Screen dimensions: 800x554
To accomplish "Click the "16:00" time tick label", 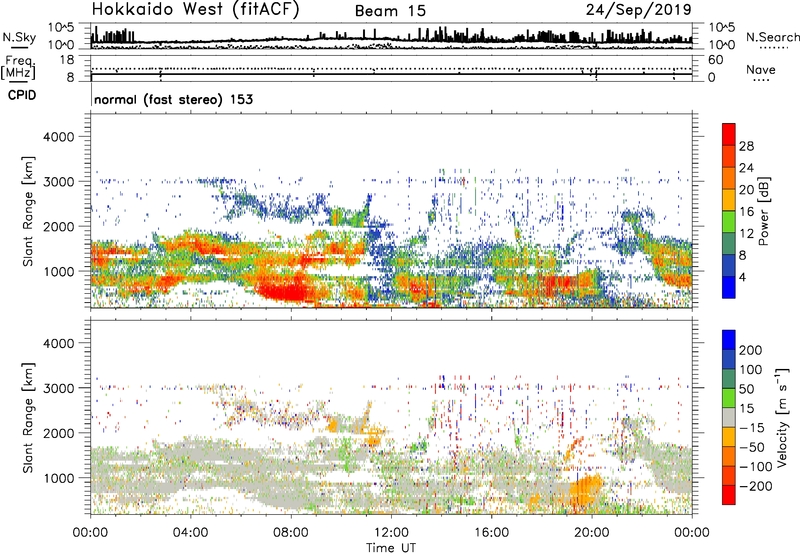I will 491,533.
